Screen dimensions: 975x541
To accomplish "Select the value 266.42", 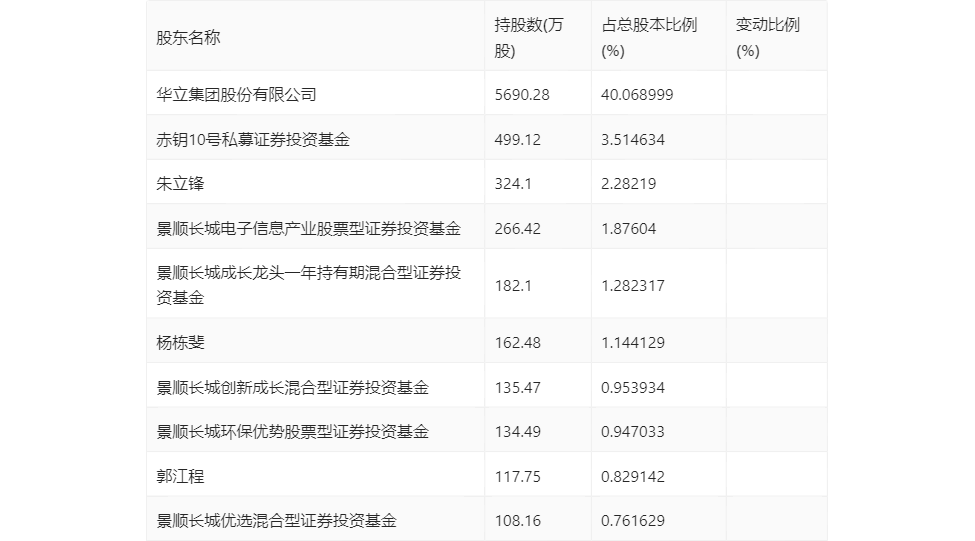I will (x=518, y=228).
